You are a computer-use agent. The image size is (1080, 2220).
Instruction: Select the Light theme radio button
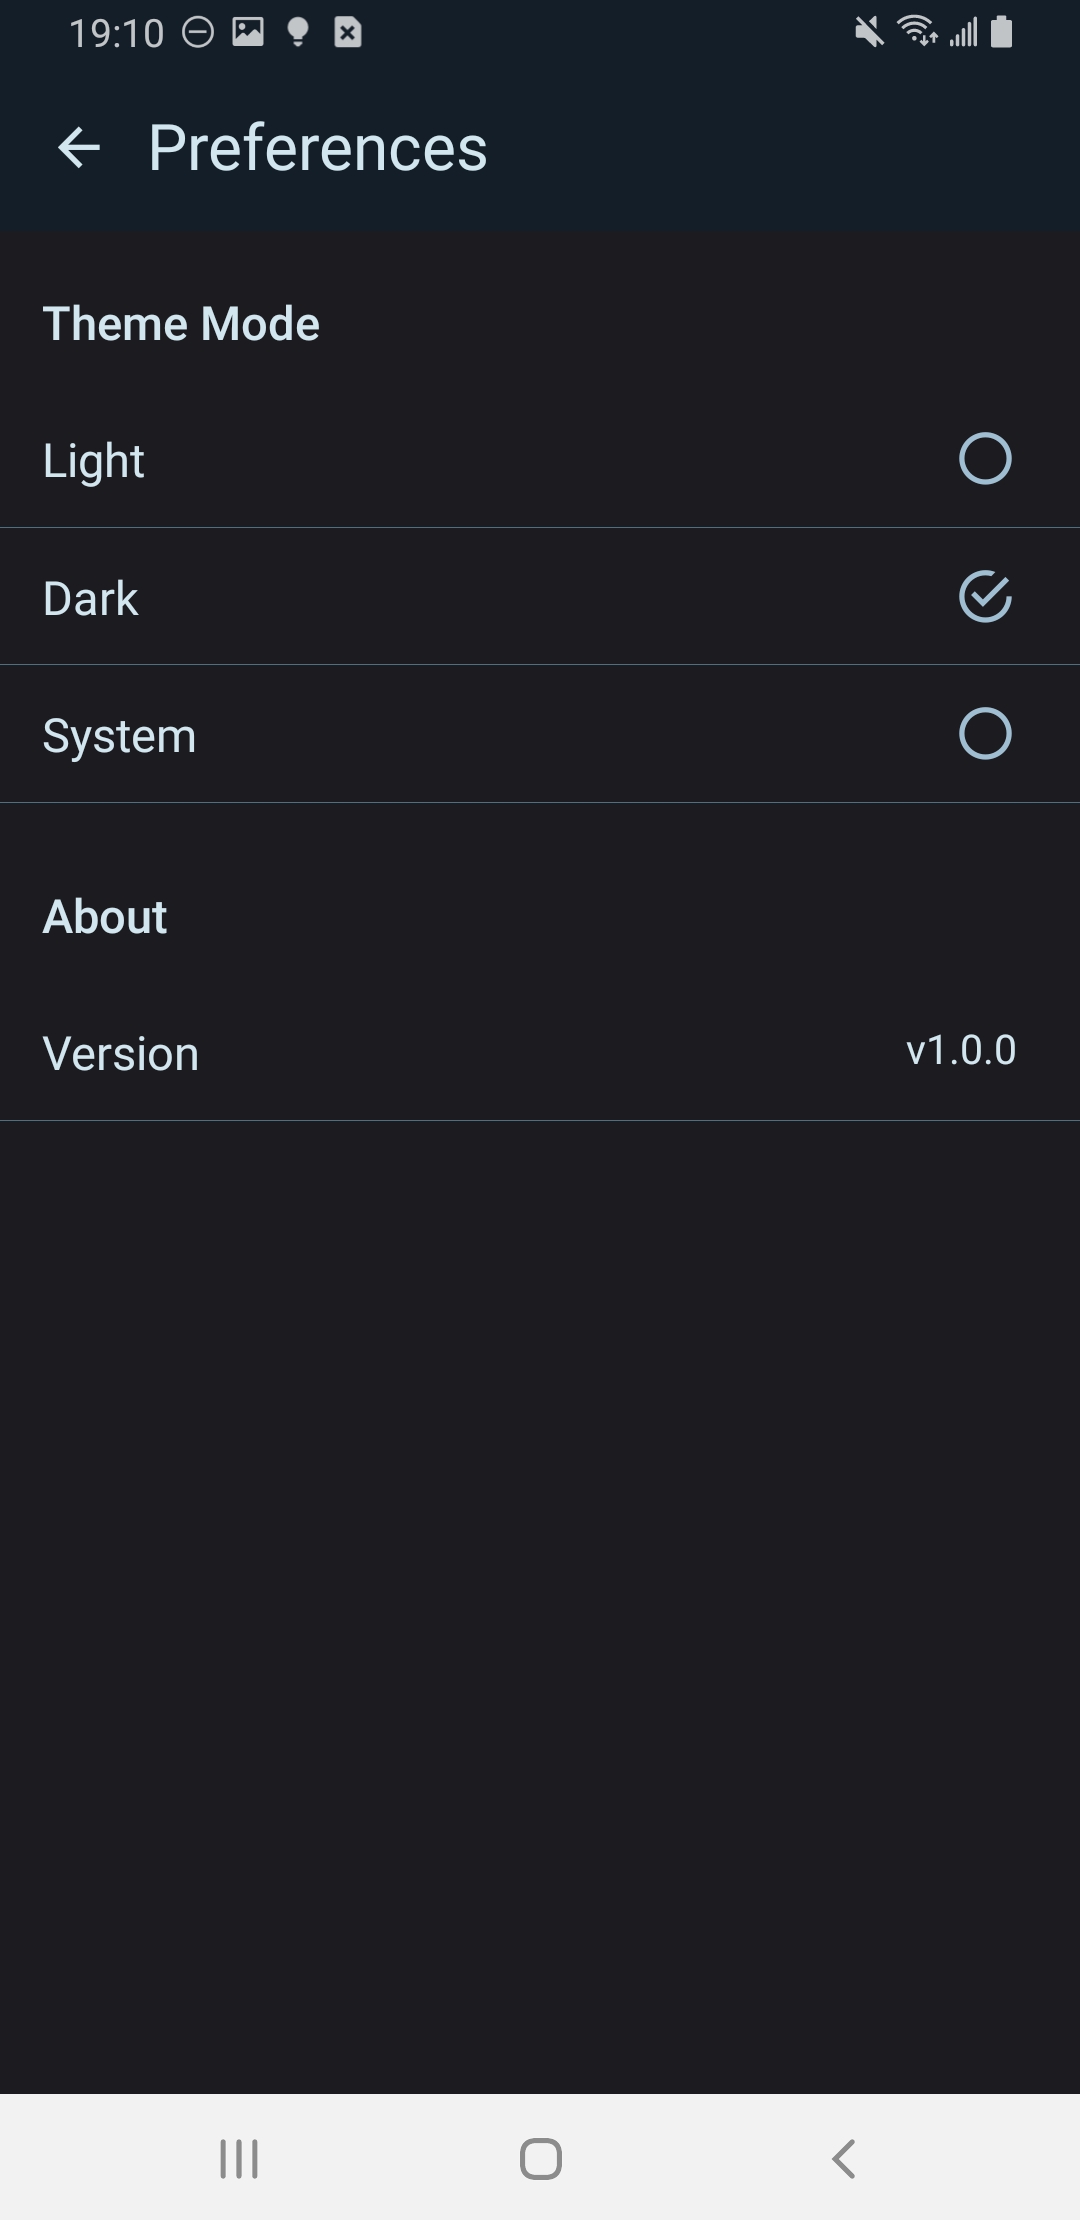[x=985, y=459]
